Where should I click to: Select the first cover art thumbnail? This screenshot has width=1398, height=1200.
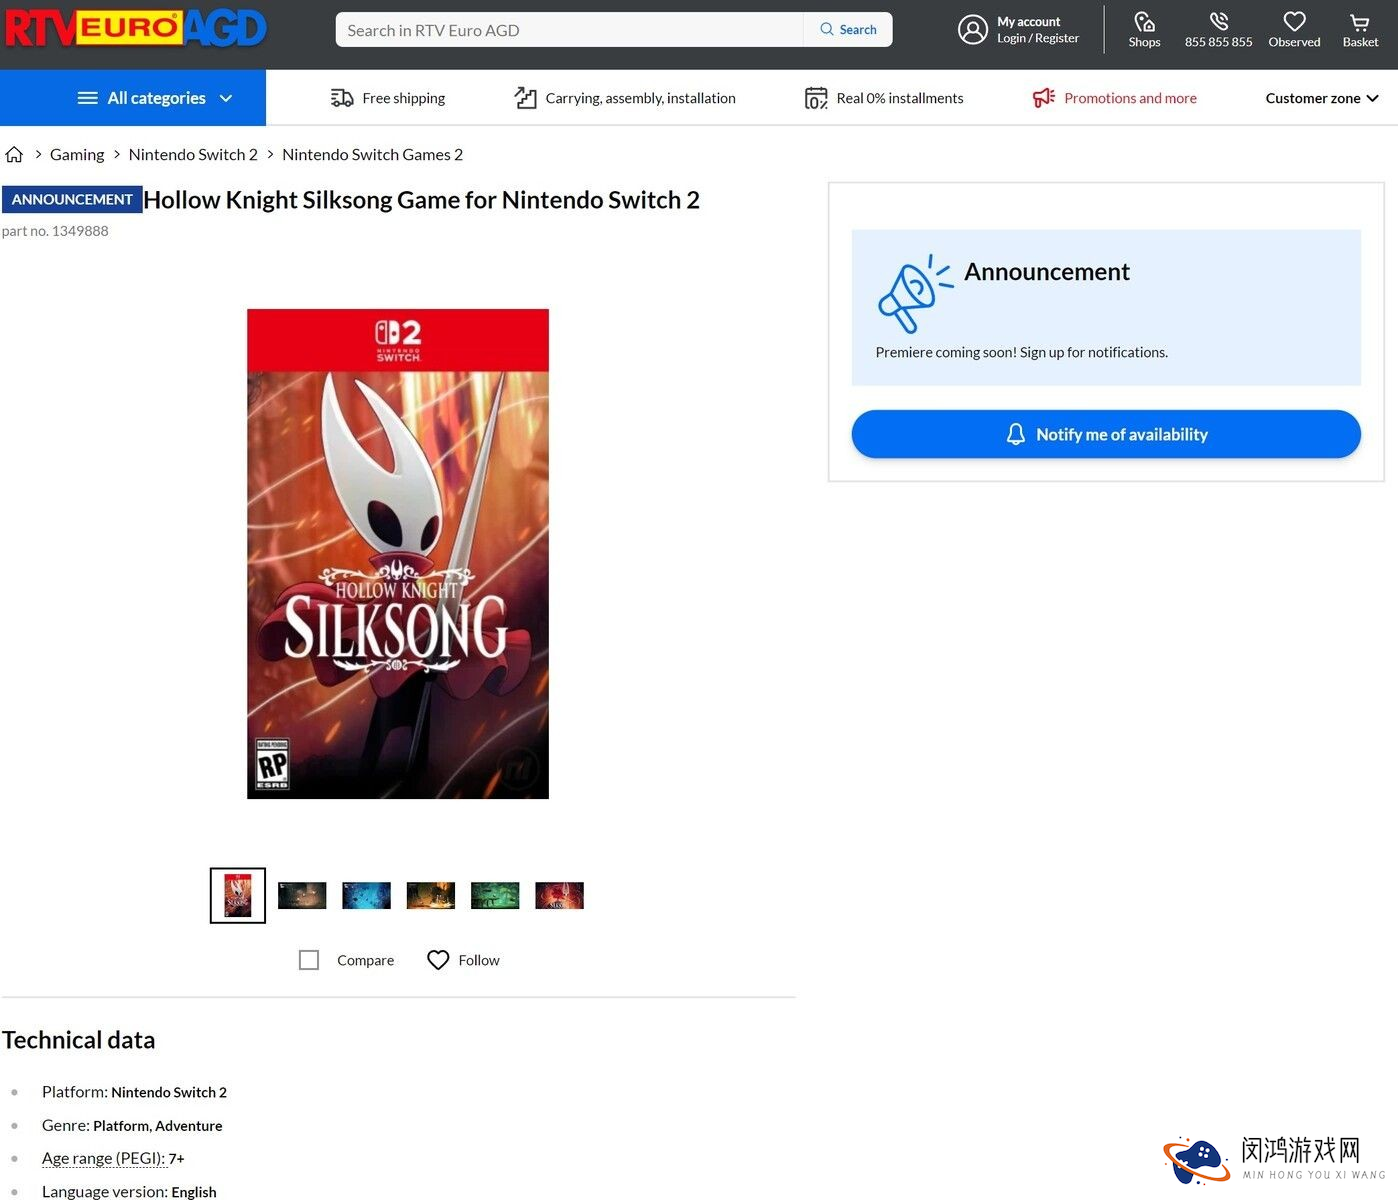(238, 895)
